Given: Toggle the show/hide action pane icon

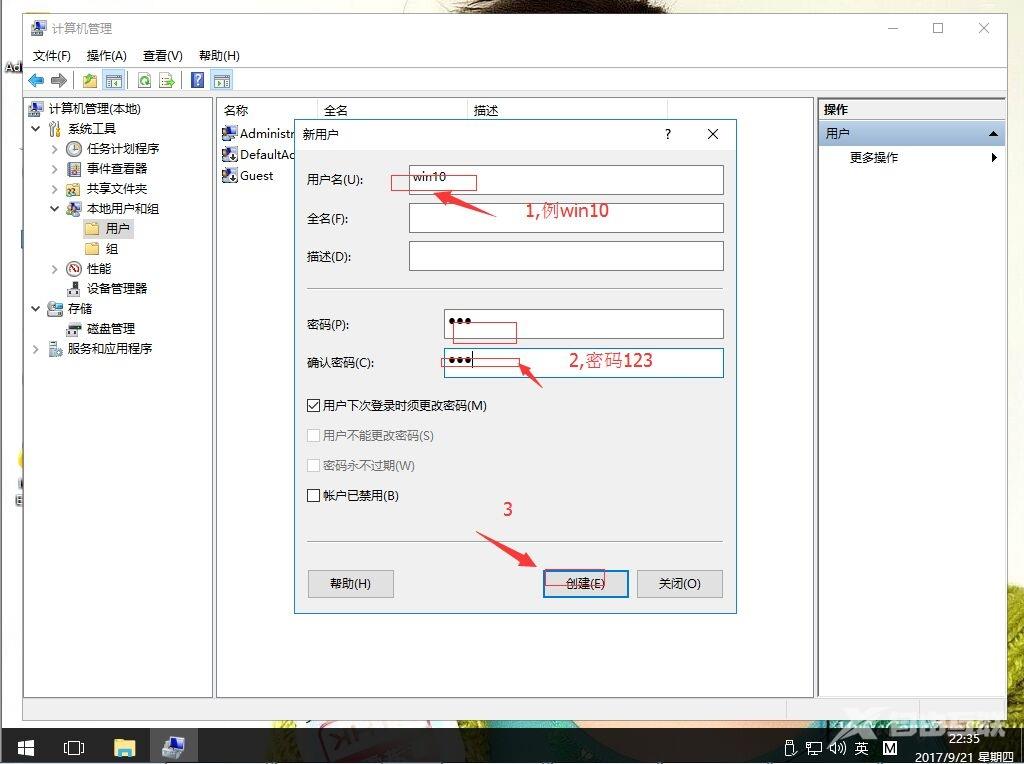Looking at the screenshot, I should (222, 81).
